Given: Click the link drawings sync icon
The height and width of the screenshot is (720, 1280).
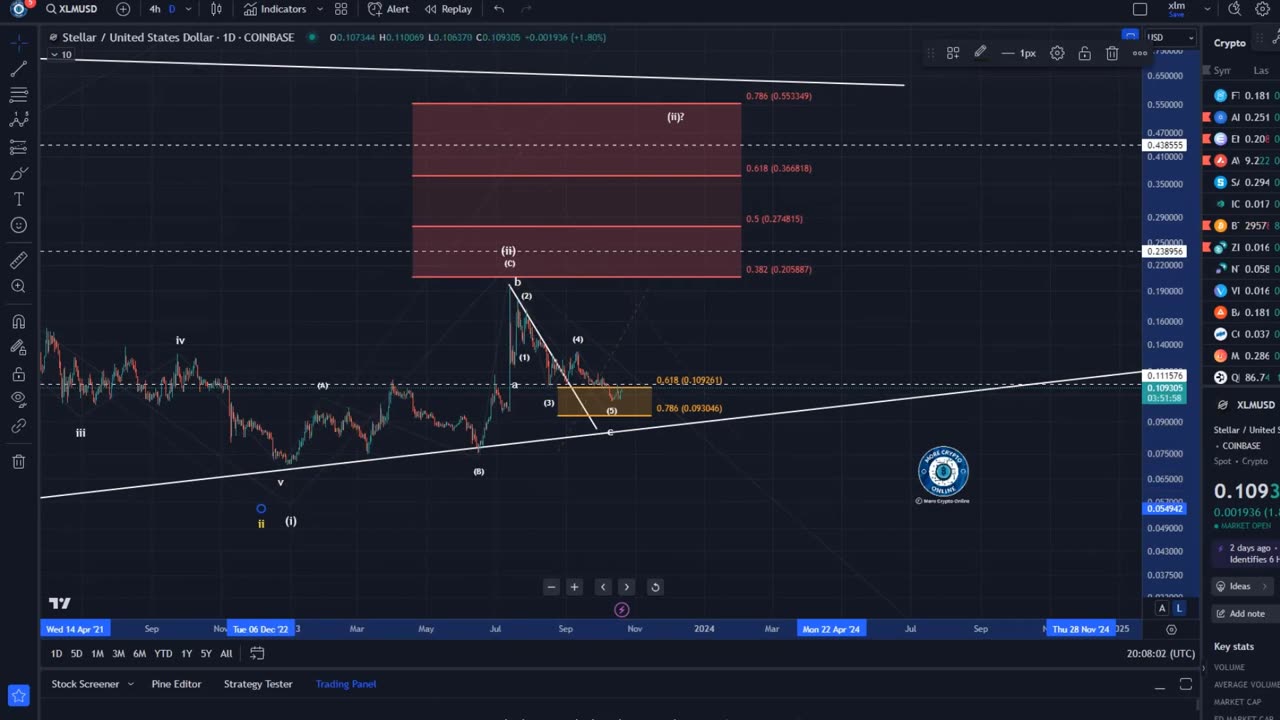Looking at the screenshot, I should point(18,426).
